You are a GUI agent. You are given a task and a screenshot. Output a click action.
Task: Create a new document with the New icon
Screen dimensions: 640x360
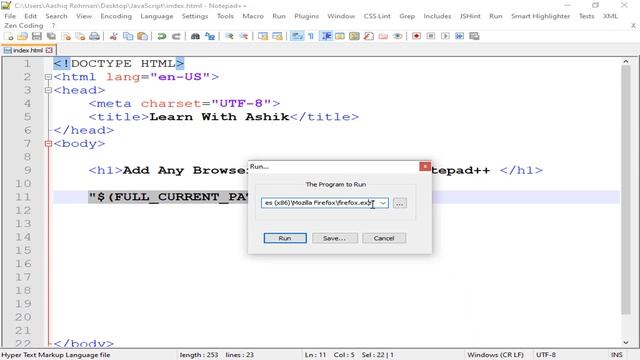tap(9, 36)
